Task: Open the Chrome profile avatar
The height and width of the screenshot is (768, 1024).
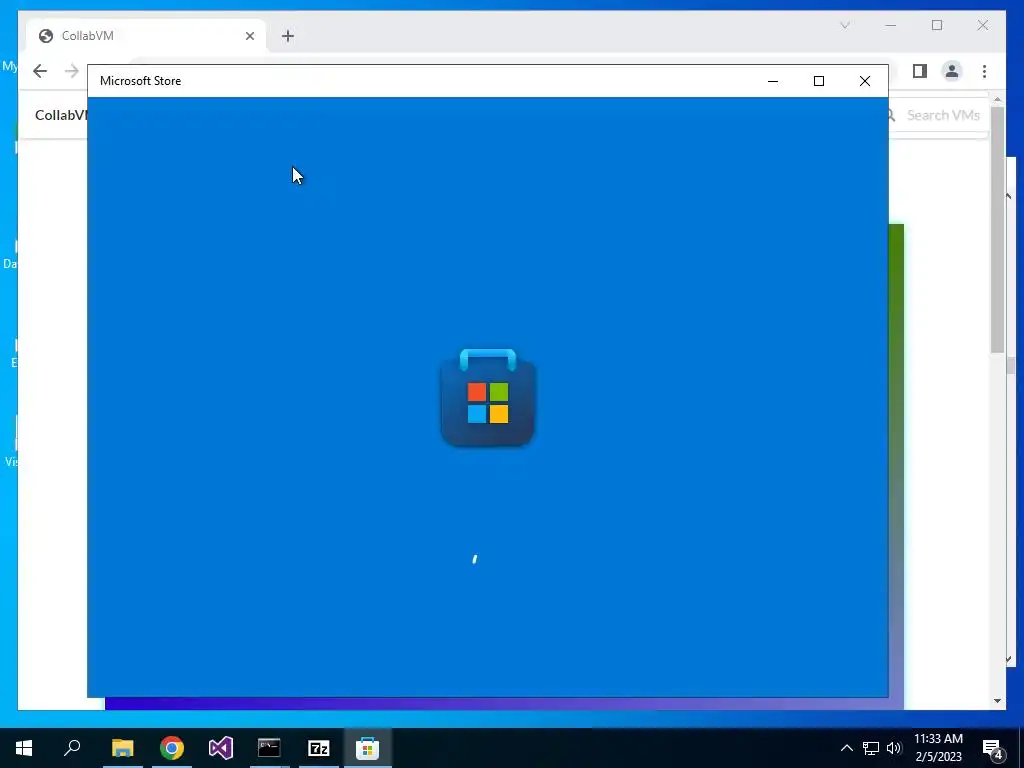Action: (952, 71)
